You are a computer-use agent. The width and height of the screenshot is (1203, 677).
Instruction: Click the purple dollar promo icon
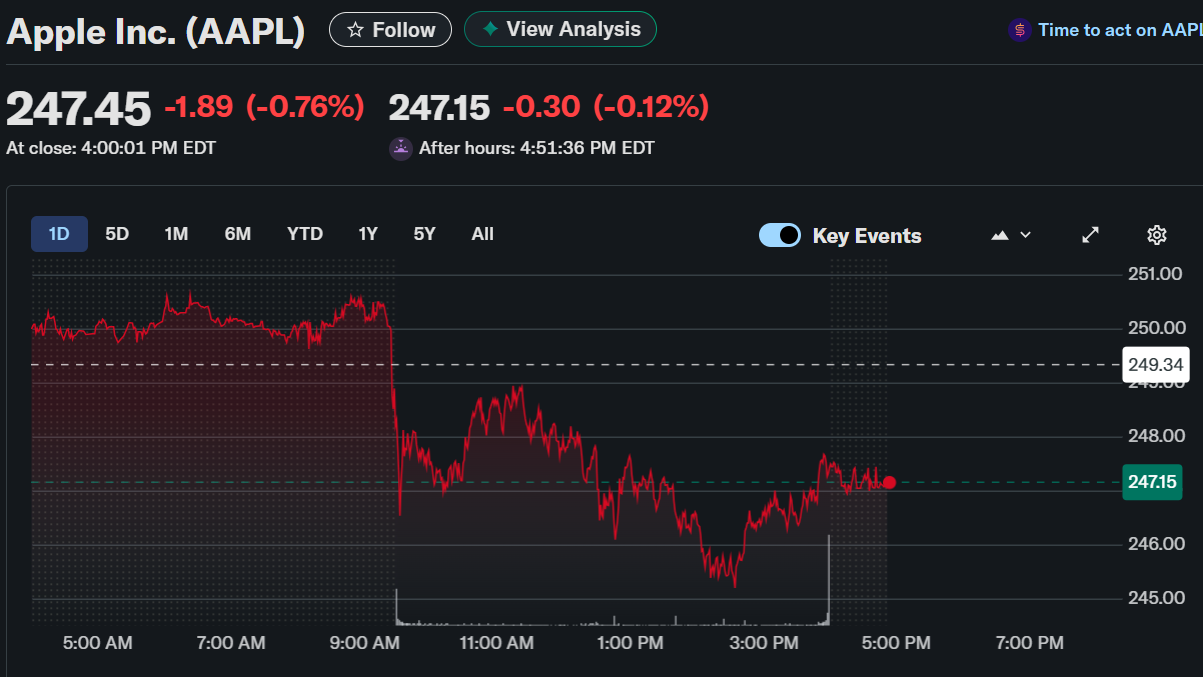click(x=1019, y=30)
